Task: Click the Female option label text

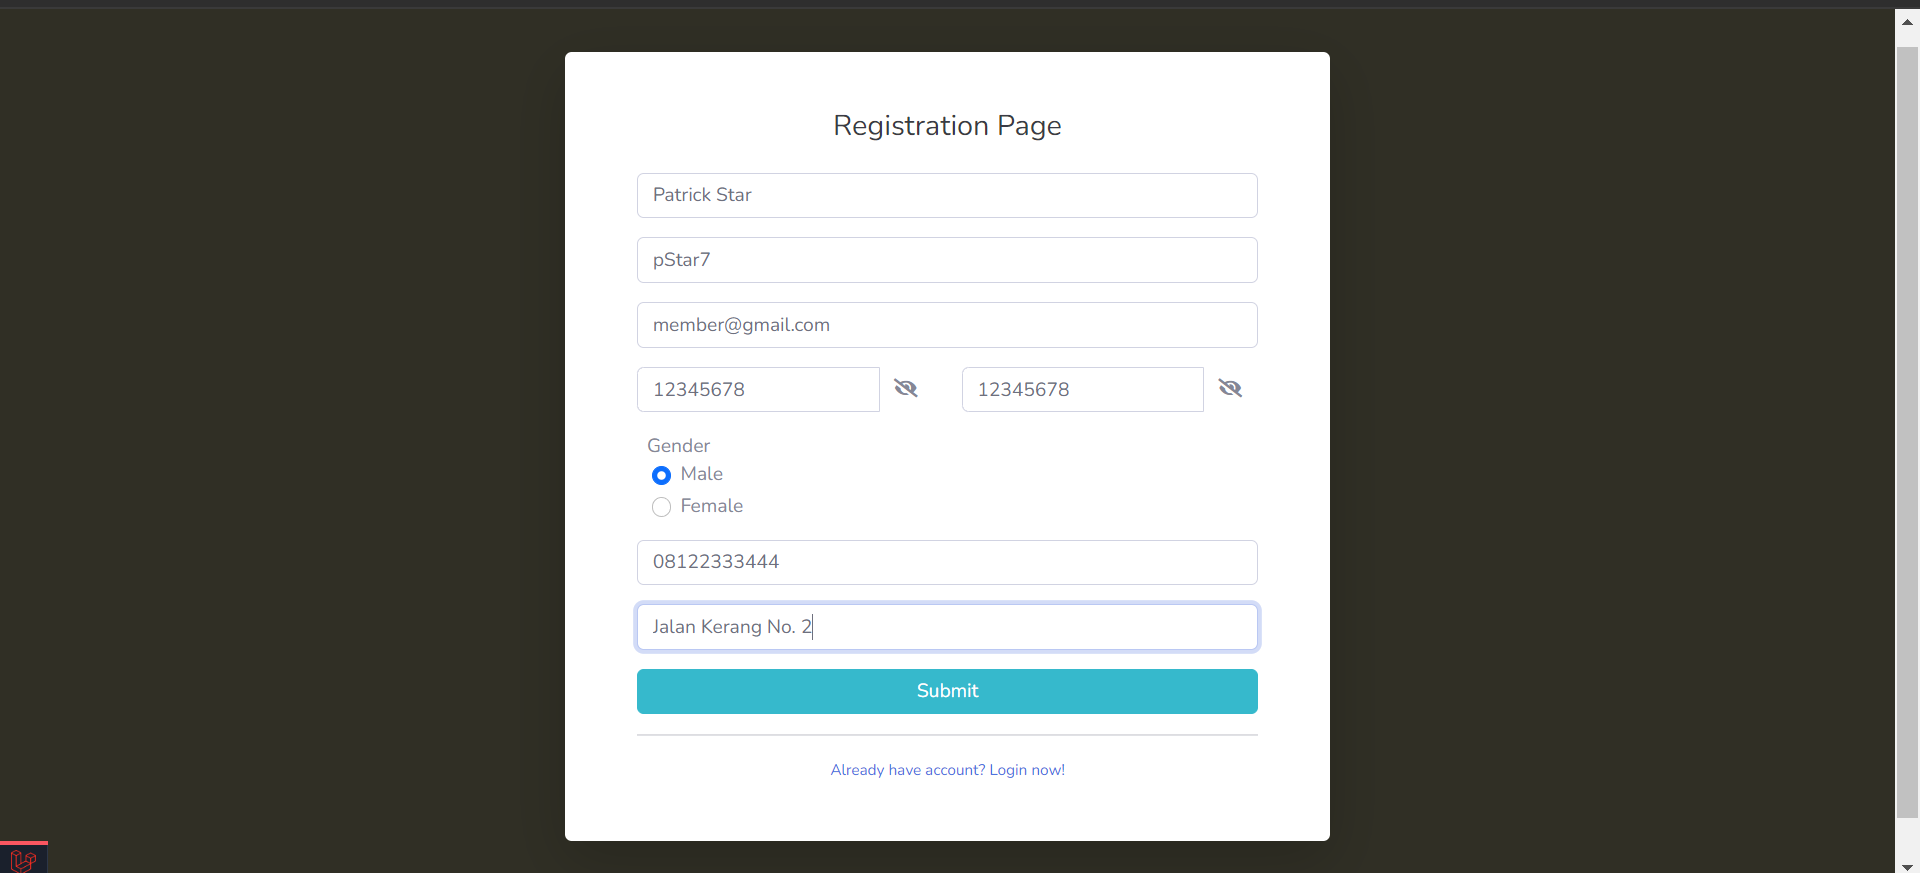Action: pyautogui.click(x=711, y=506)
